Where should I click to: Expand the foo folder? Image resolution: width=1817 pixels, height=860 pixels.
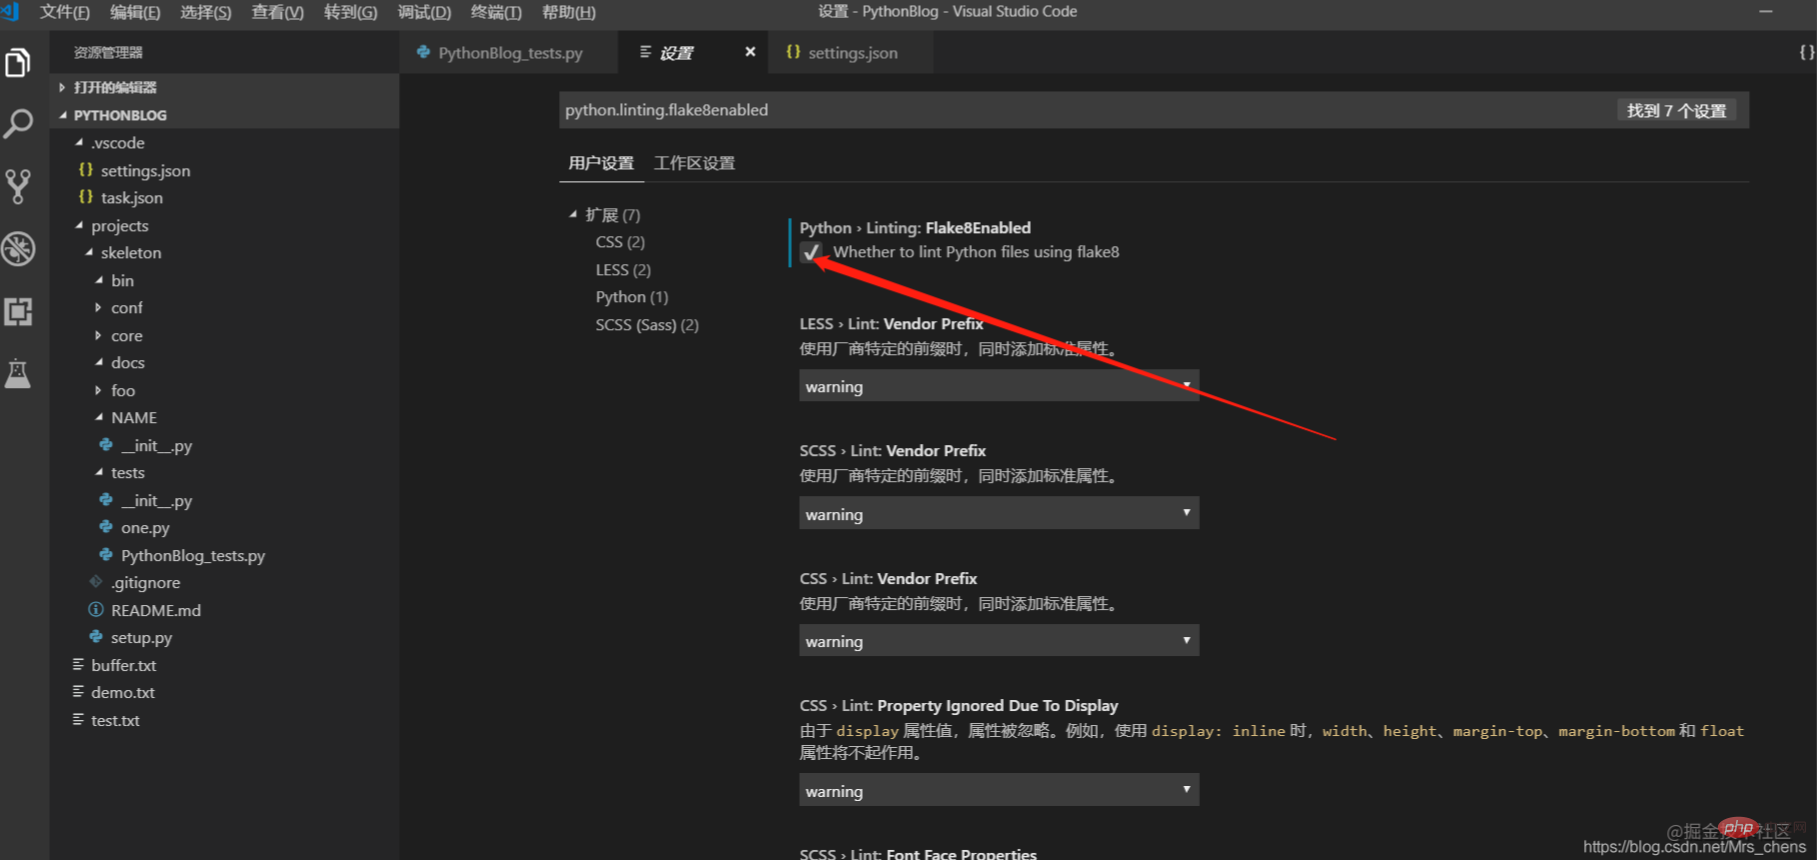click(x=98, y=390)
